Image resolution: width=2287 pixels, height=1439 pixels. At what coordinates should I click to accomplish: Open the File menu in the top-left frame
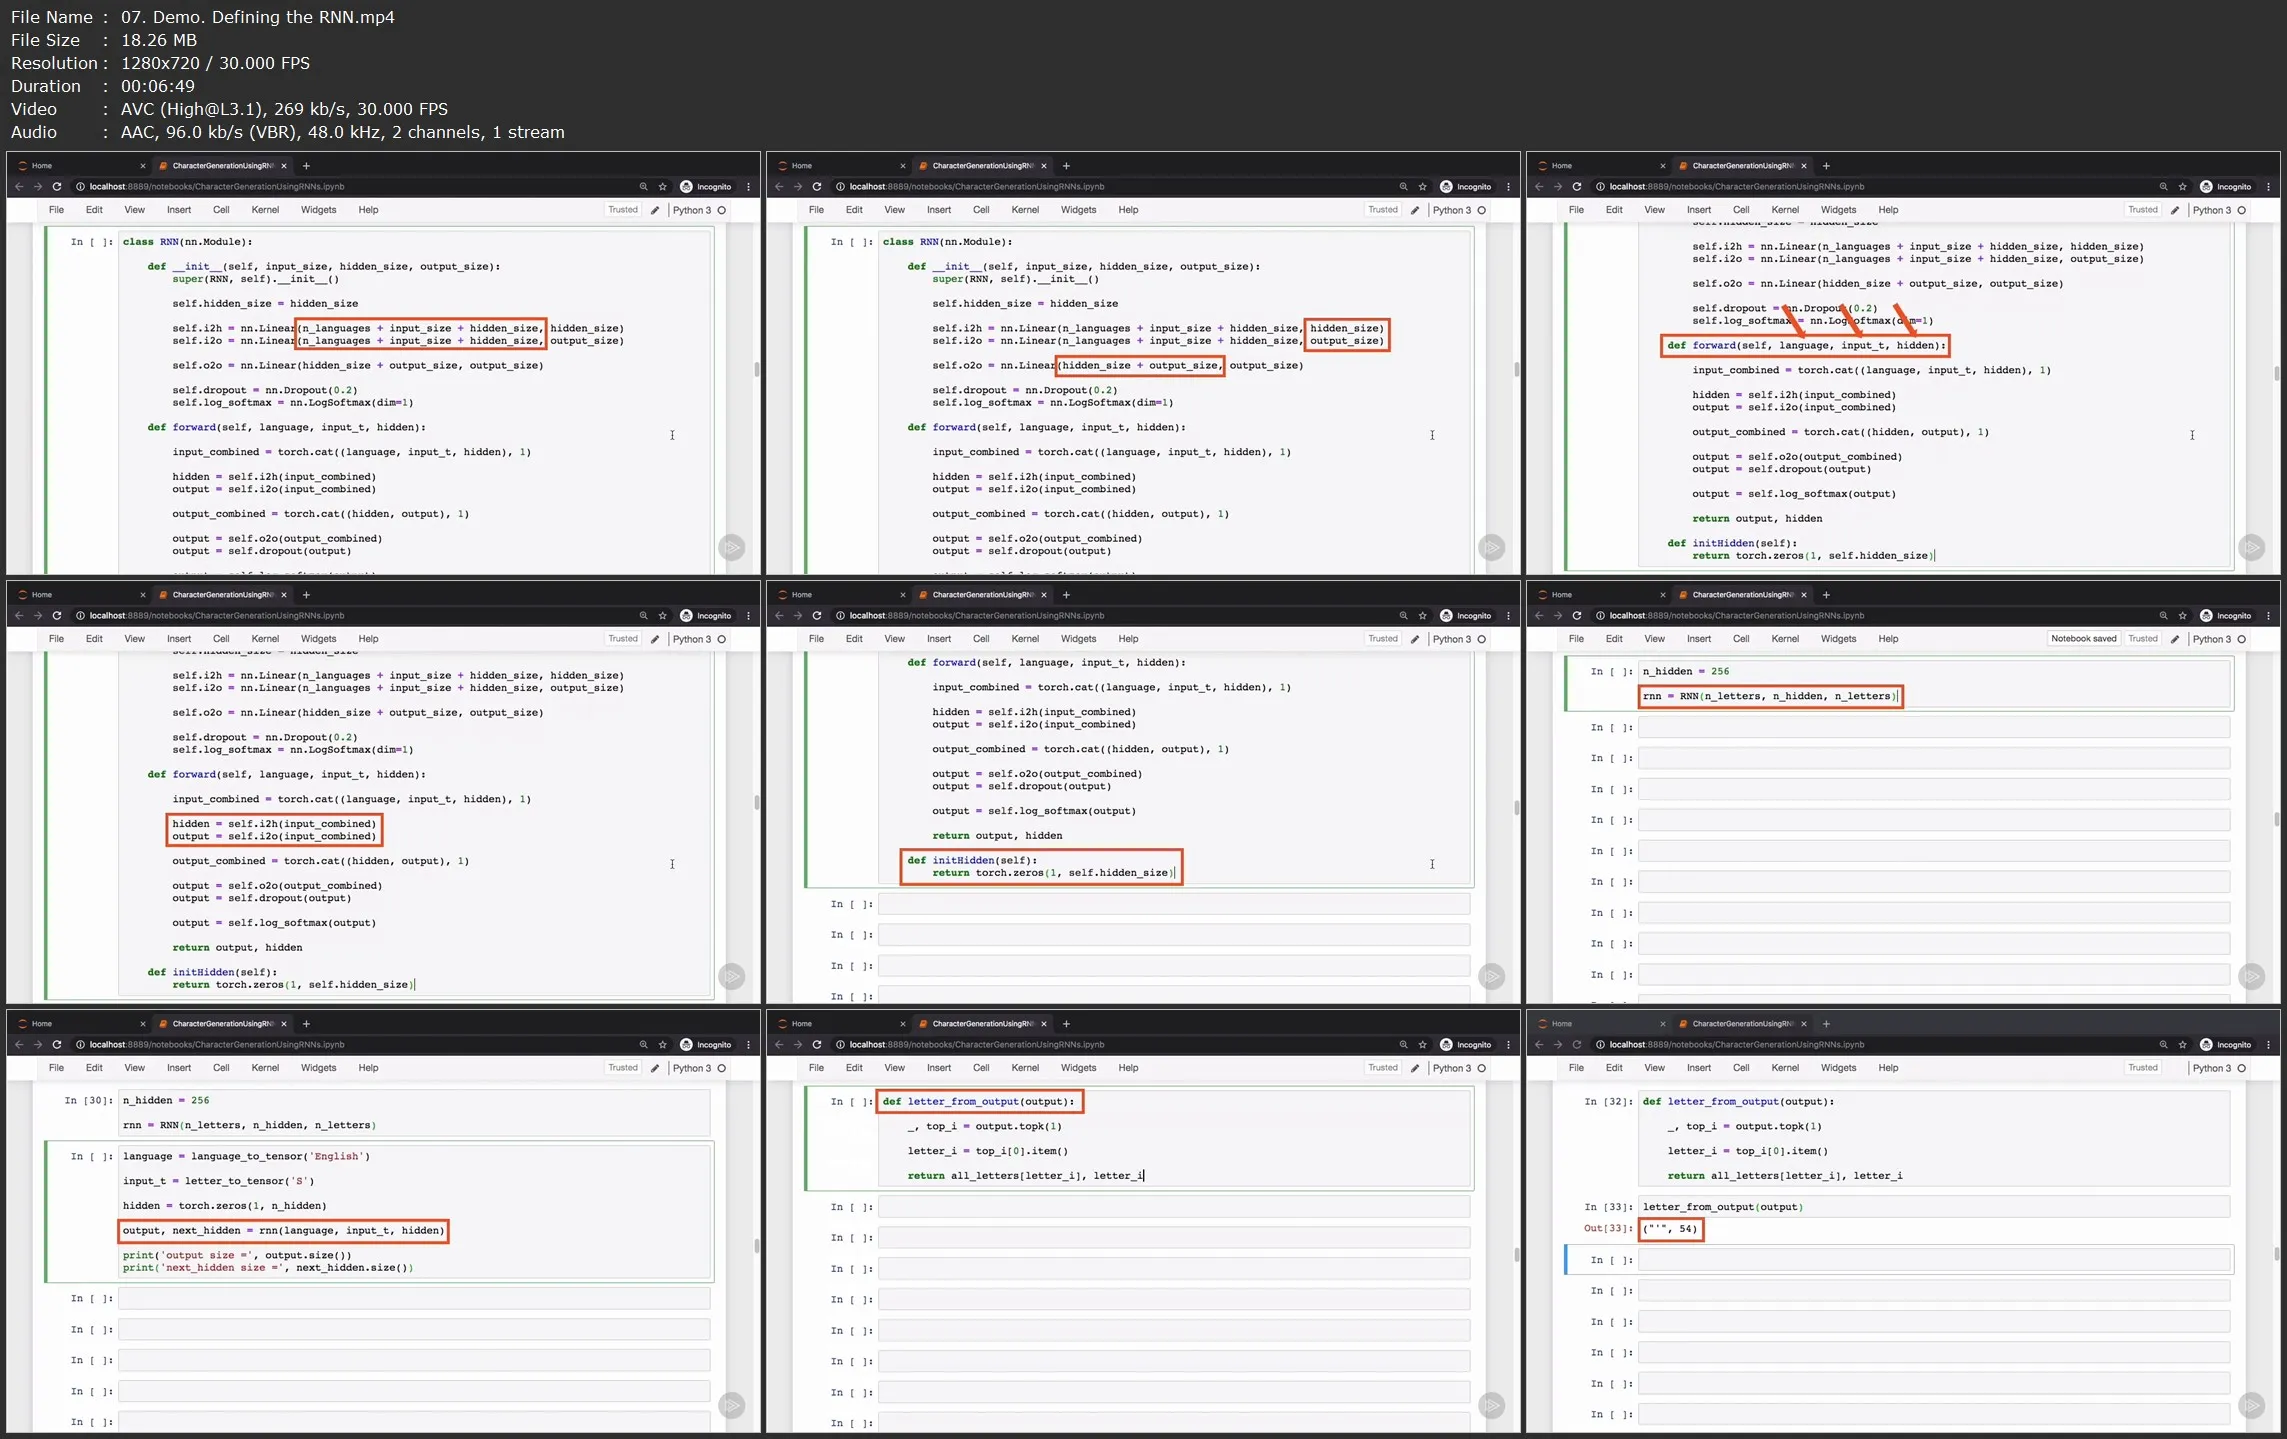click(x=56, y=210)
